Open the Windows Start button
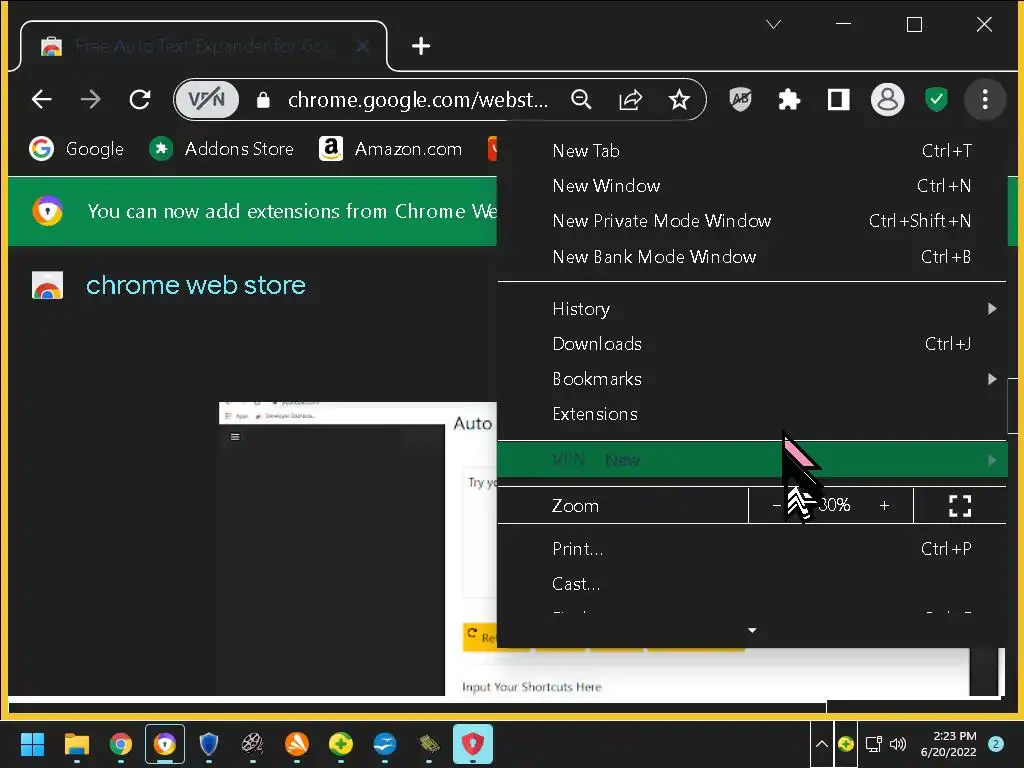Image resolution: width=1024 pixels, height=768 pixels. [32, 744]
